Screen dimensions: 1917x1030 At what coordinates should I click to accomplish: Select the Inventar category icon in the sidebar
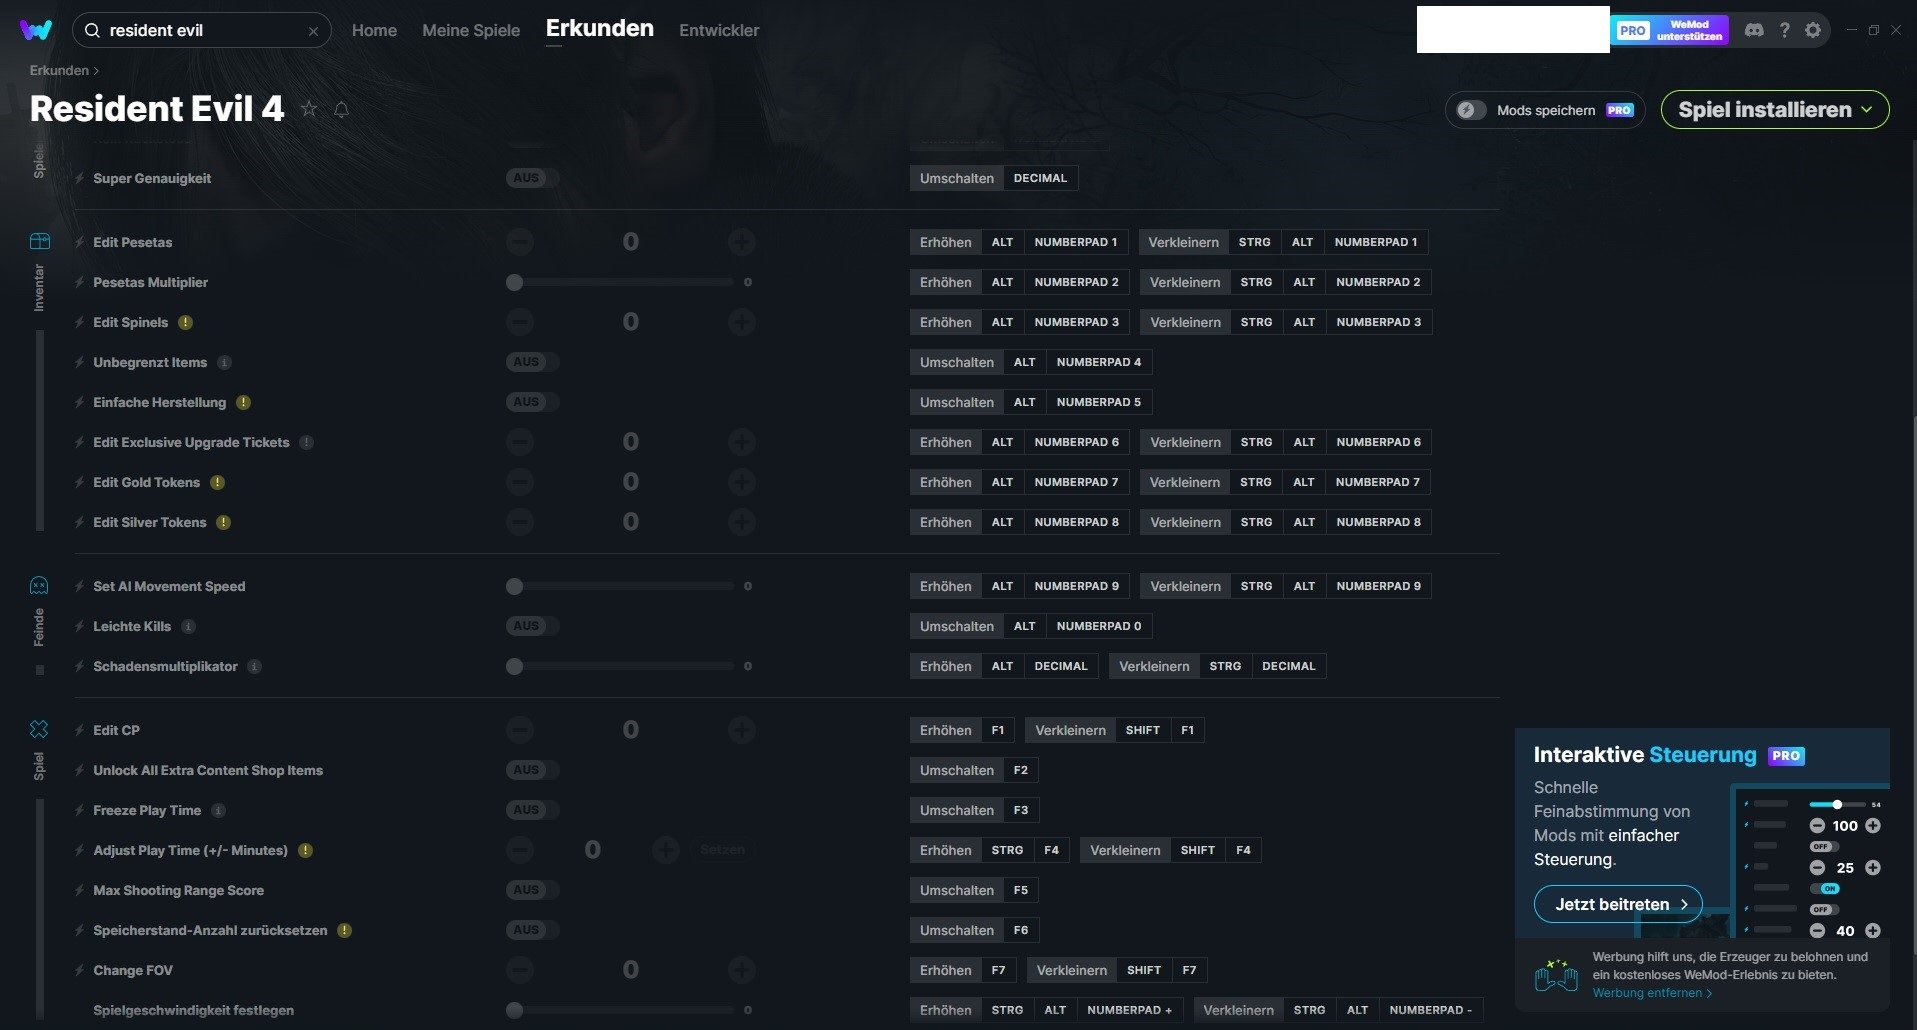[x=39, y=241]
